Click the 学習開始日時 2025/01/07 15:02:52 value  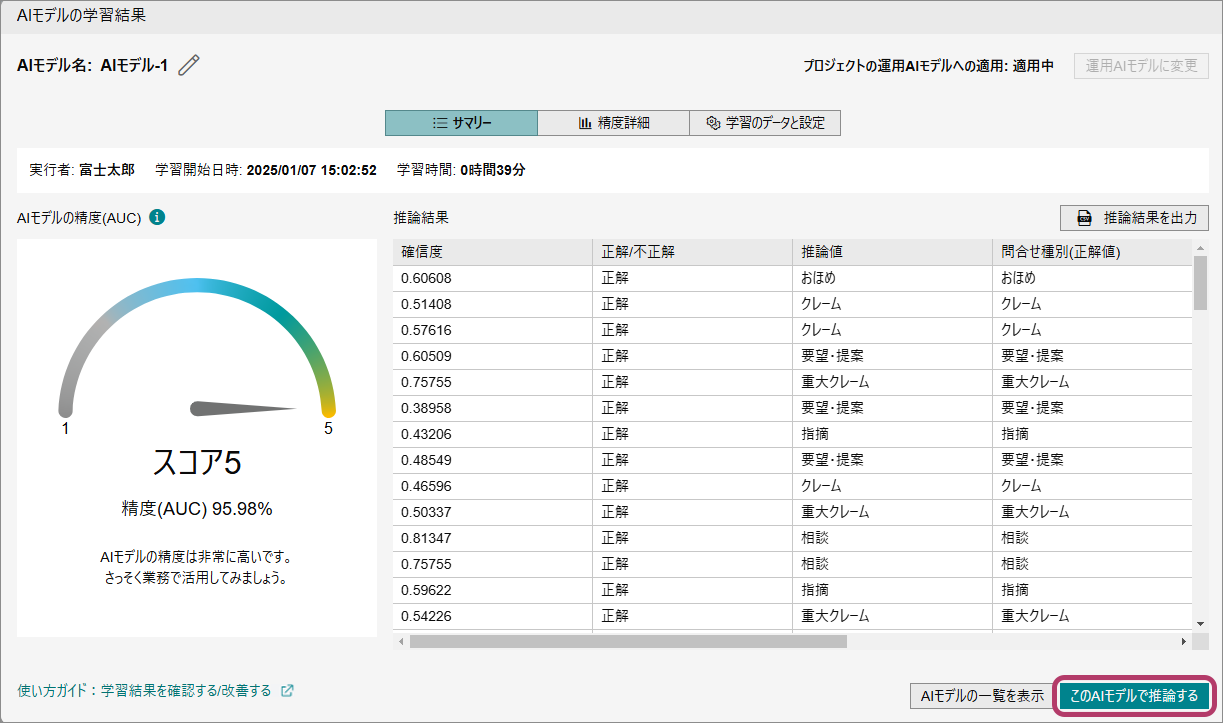pos(311,170)
